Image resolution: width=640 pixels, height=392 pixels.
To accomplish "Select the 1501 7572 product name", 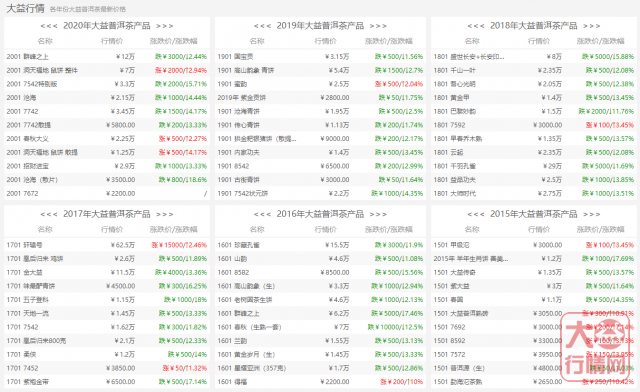I will pyautogui.click(x=449, y=354).
